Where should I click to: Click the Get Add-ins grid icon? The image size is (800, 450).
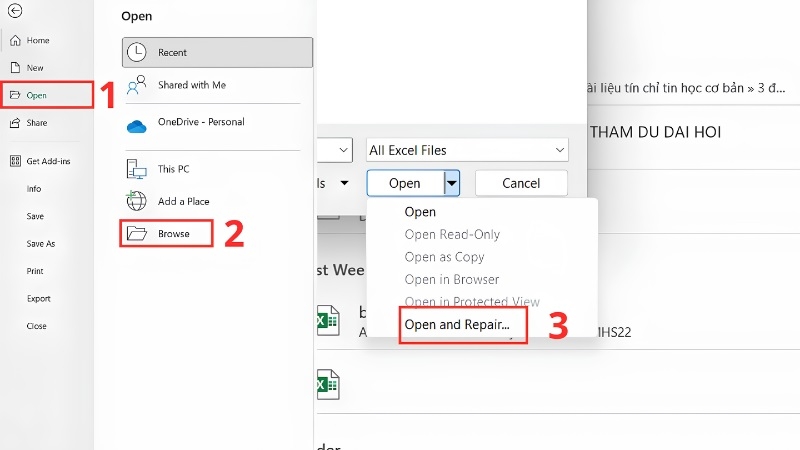point(15,161)
